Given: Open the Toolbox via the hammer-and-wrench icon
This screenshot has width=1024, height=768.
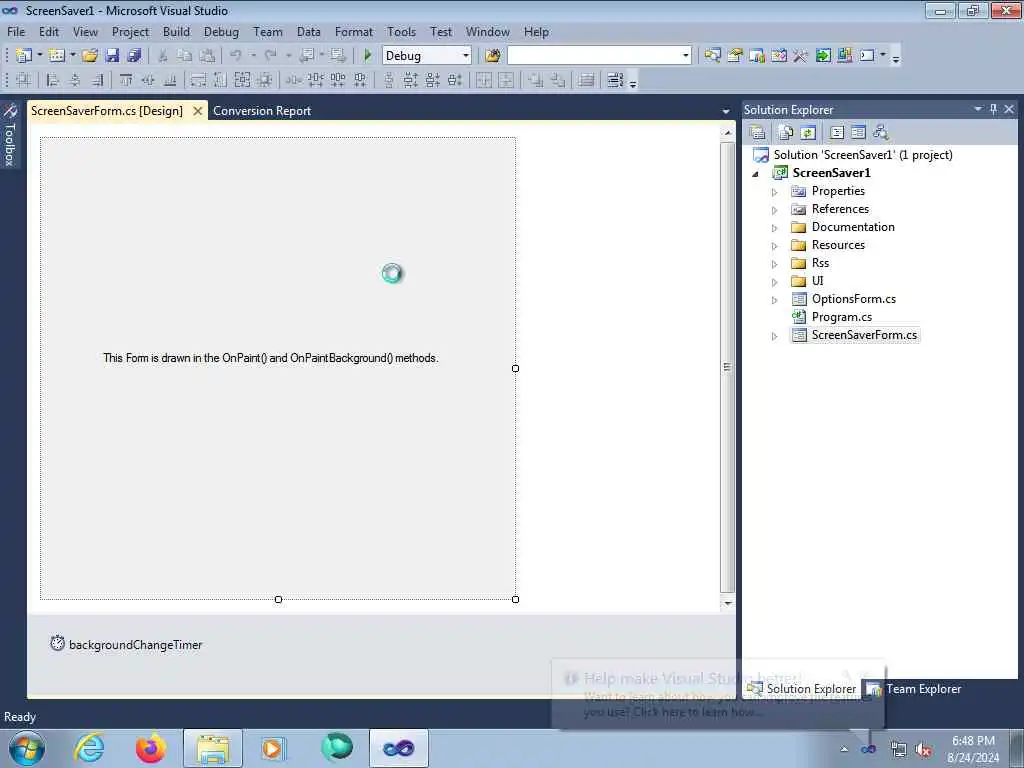Looking at the screenshot, I should [801, 56].
